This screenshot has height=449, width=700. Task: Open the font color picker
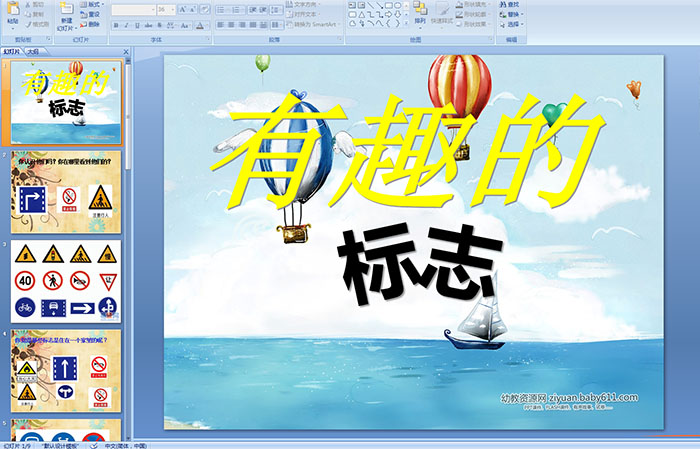coord(203,25)
